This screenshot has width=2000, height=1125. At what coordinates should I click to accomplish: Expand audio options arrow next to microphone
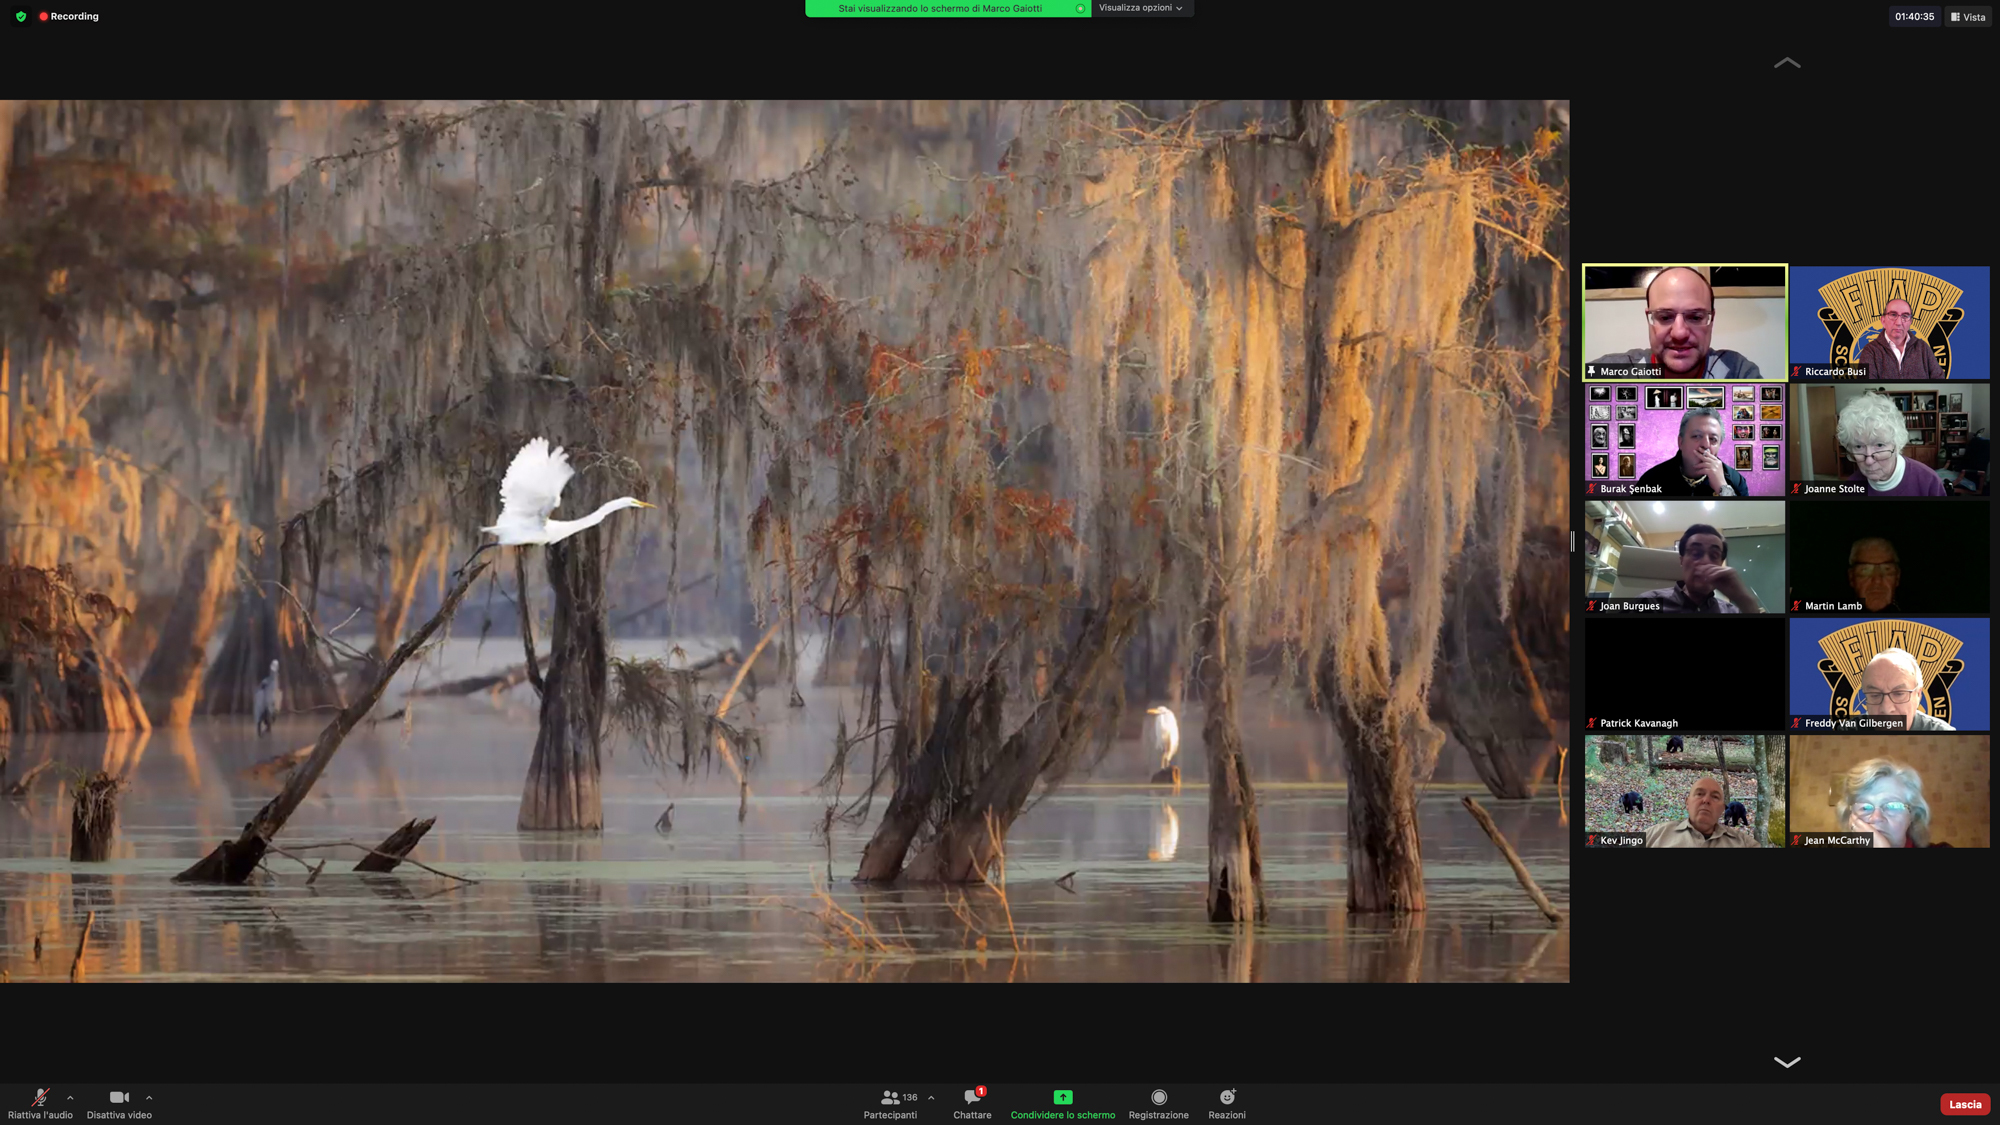(x=70, y=1097)
